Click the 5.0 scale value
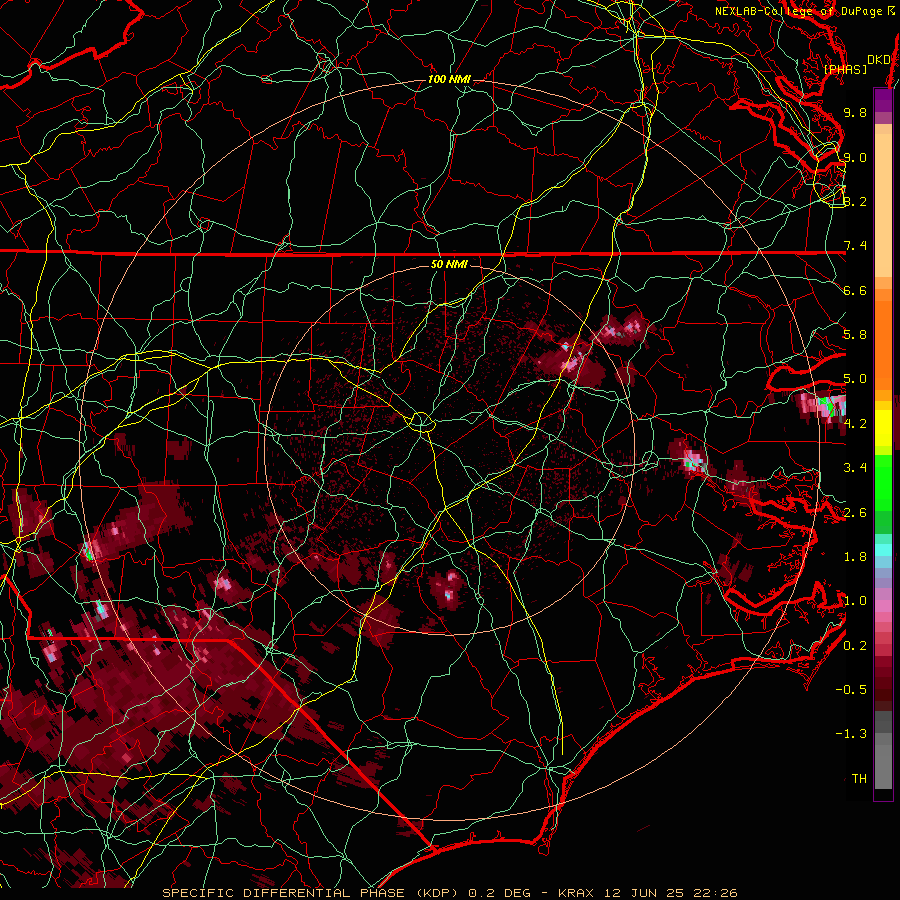Image resolution: width=900 pixels, height=900 pixels. point(855,379)
